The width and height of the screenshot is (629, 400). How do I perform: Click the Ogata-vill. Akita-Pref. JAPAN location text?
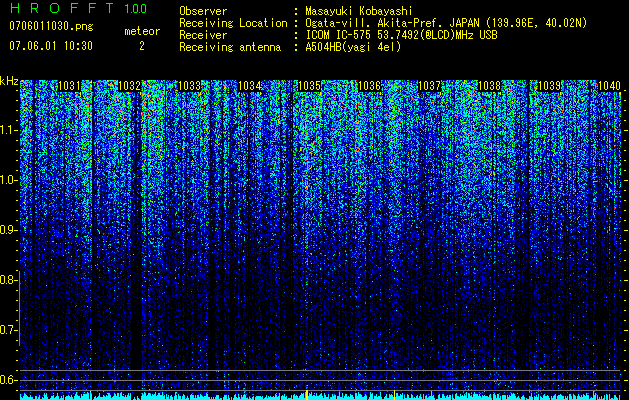(446, 23)
